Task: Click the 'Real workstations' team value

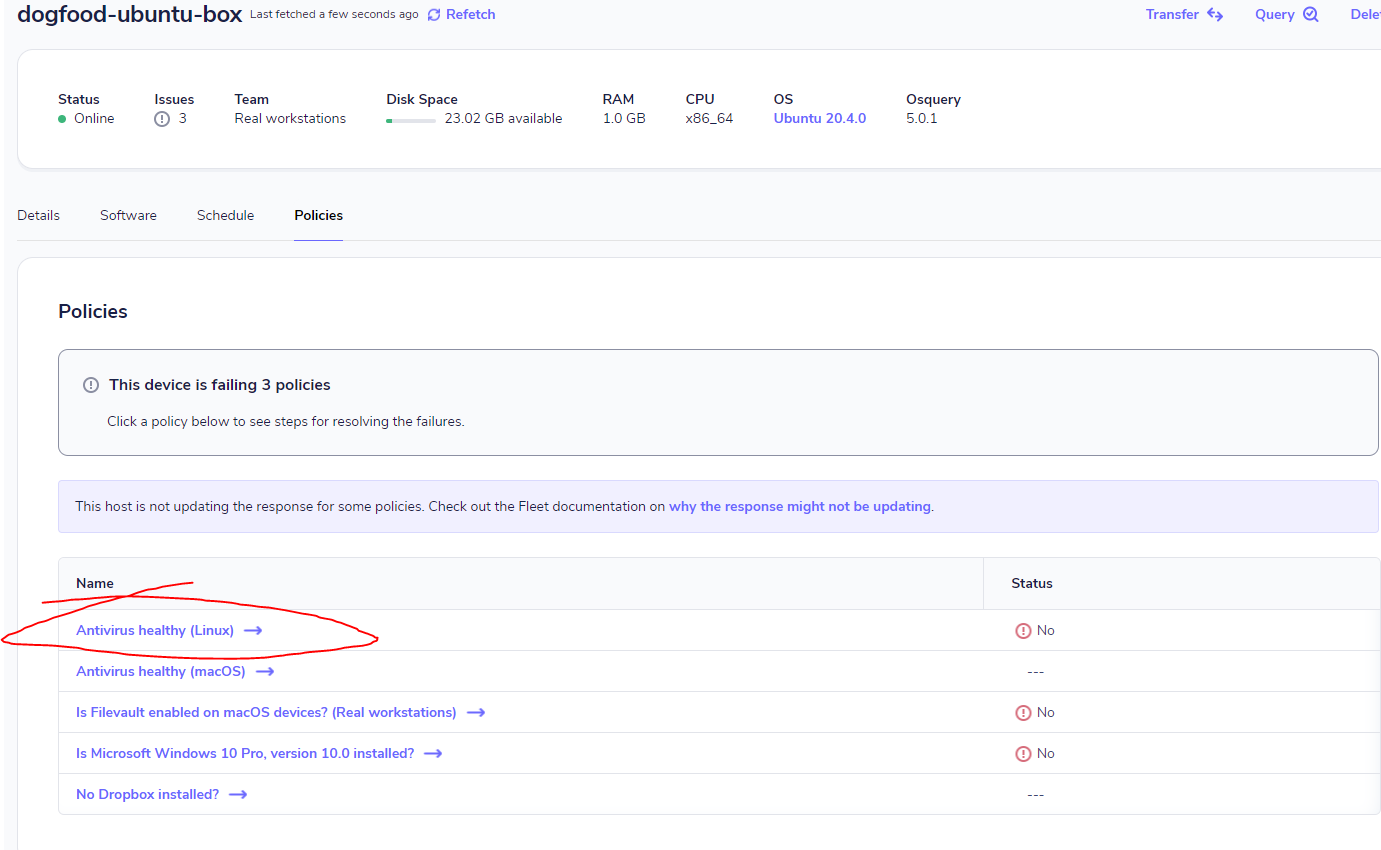Action: click(x=290, y=119)
